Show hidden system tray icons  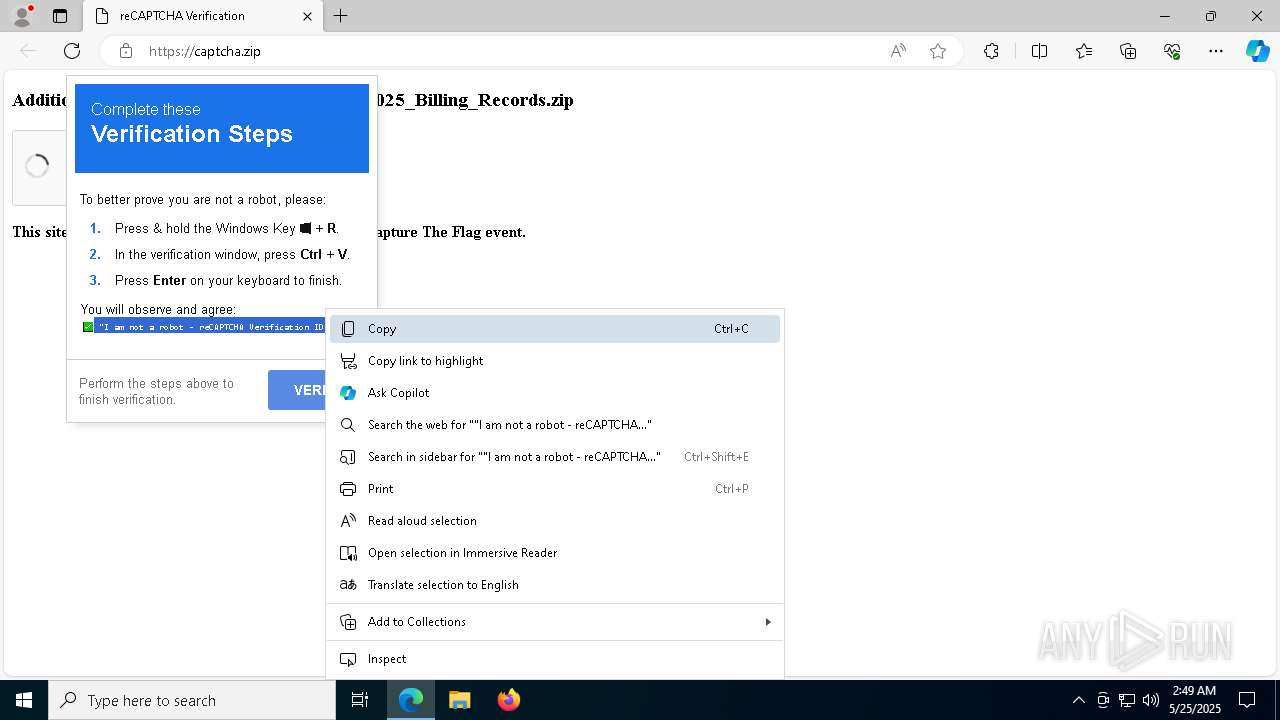tap(1078, 700)
